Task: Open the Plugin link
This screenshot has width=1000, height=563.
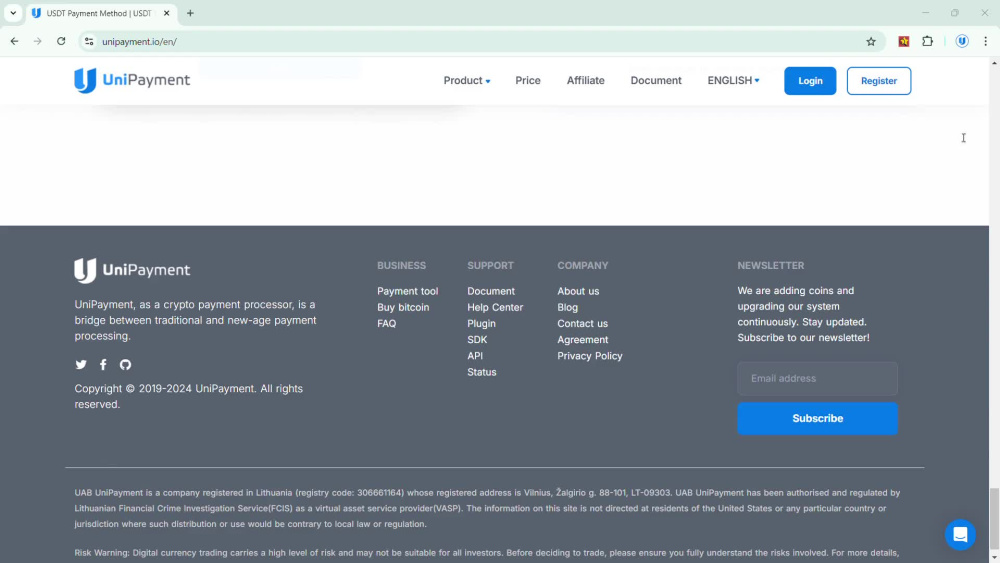Action: pos(481,323)
